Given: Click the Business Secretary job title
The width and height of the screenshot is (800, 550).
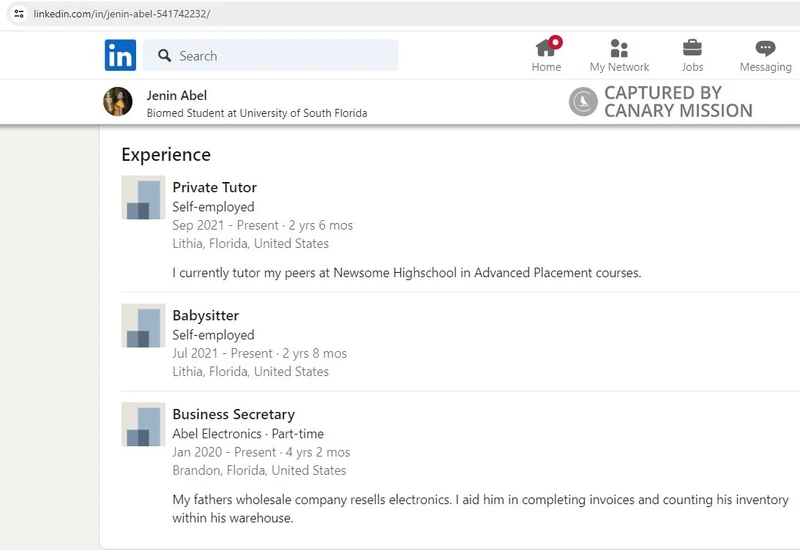Looking at the screenshot, I should (x=234, y=414).
